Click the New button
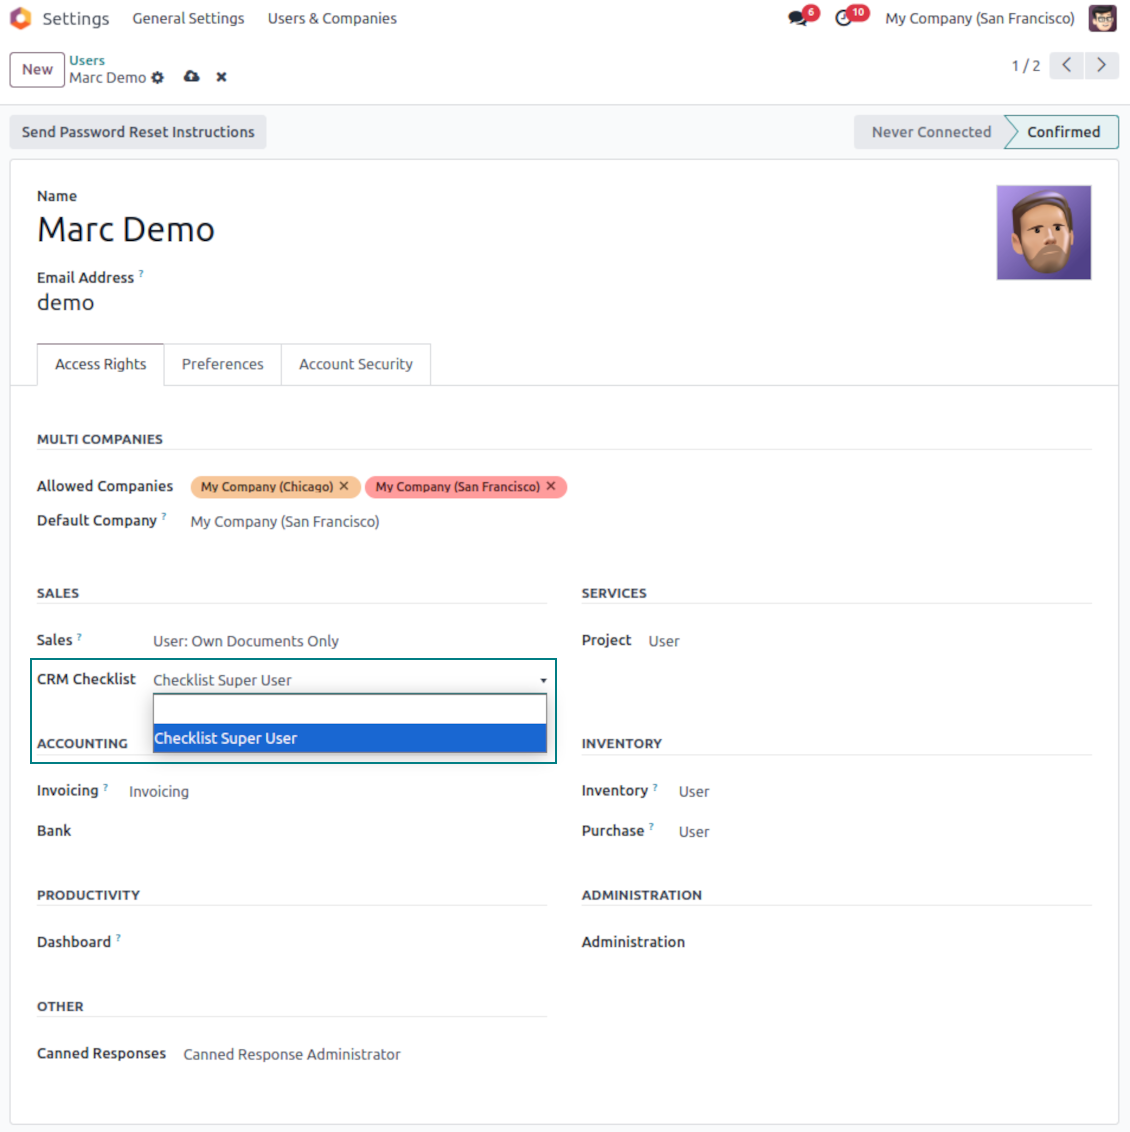The width and height of the screenshot is (1130, 1132). point(37,69)
